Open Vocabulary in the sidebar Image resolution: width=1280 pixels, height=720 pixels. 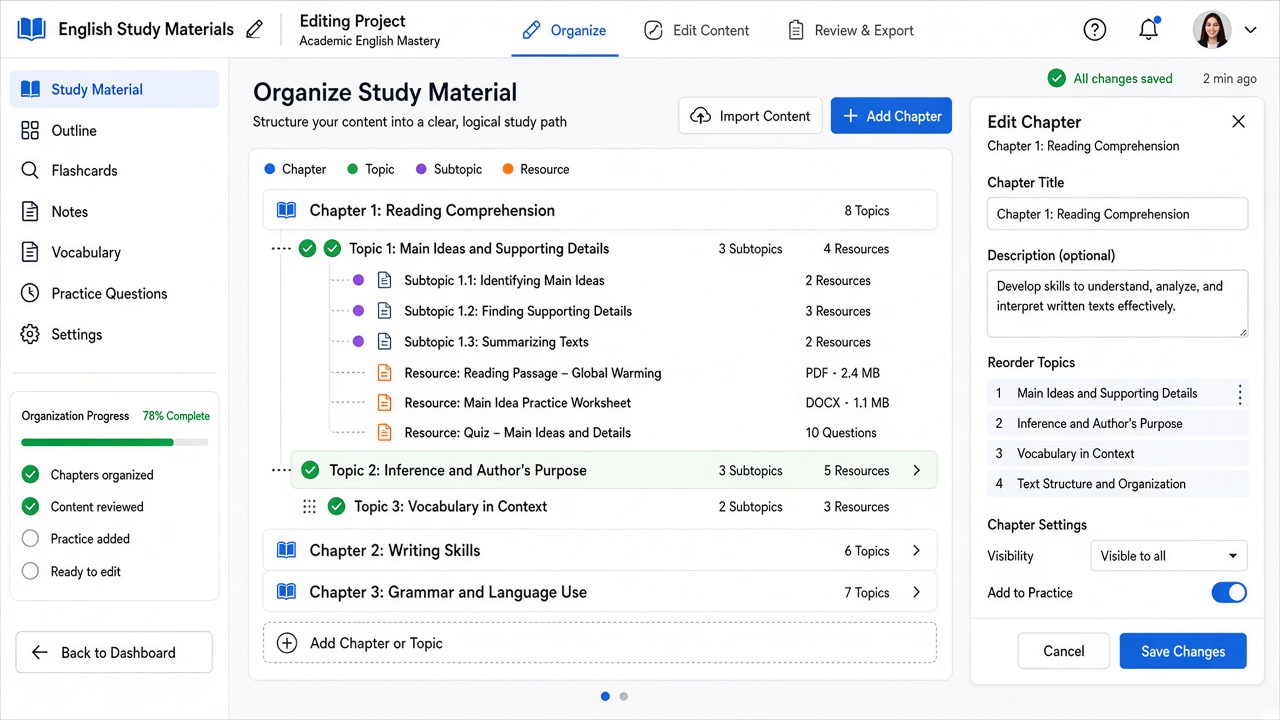tap(114, 253)
